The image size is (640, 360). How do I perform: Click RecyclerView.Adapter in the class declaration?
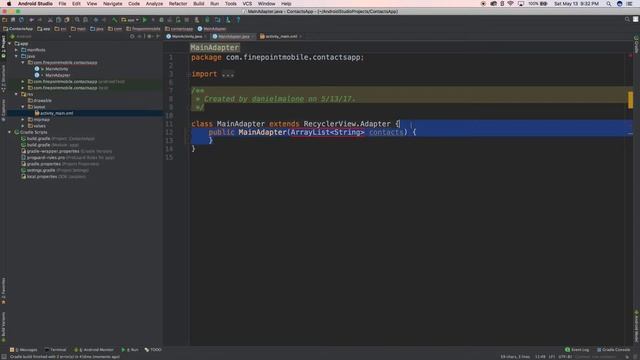click(x=347, y=124)
